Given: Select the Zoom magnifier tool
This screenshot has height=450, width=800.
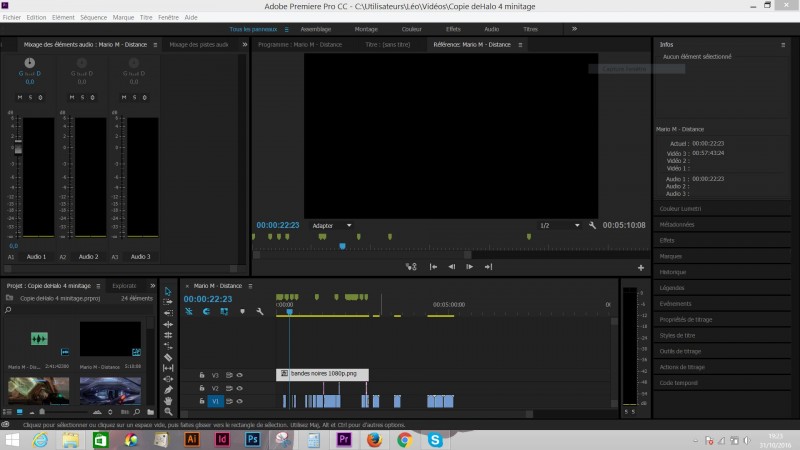Looking at the screenshot, I should (168, 412).
